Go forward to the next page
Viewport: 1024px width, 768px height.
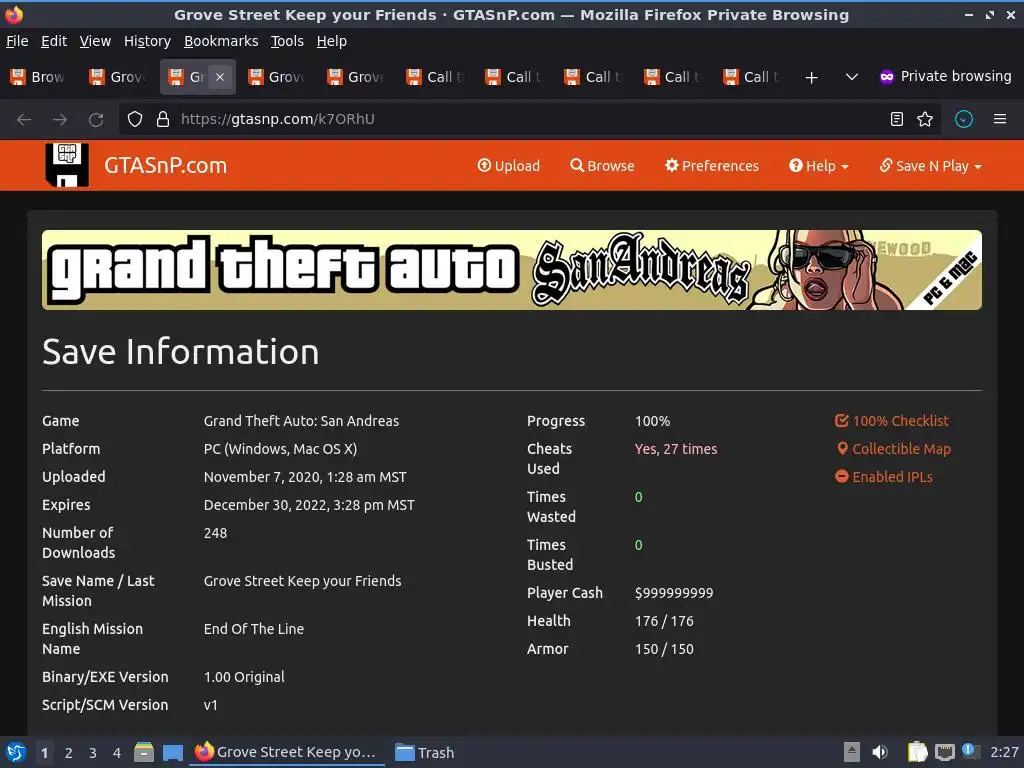click(59, 120)
